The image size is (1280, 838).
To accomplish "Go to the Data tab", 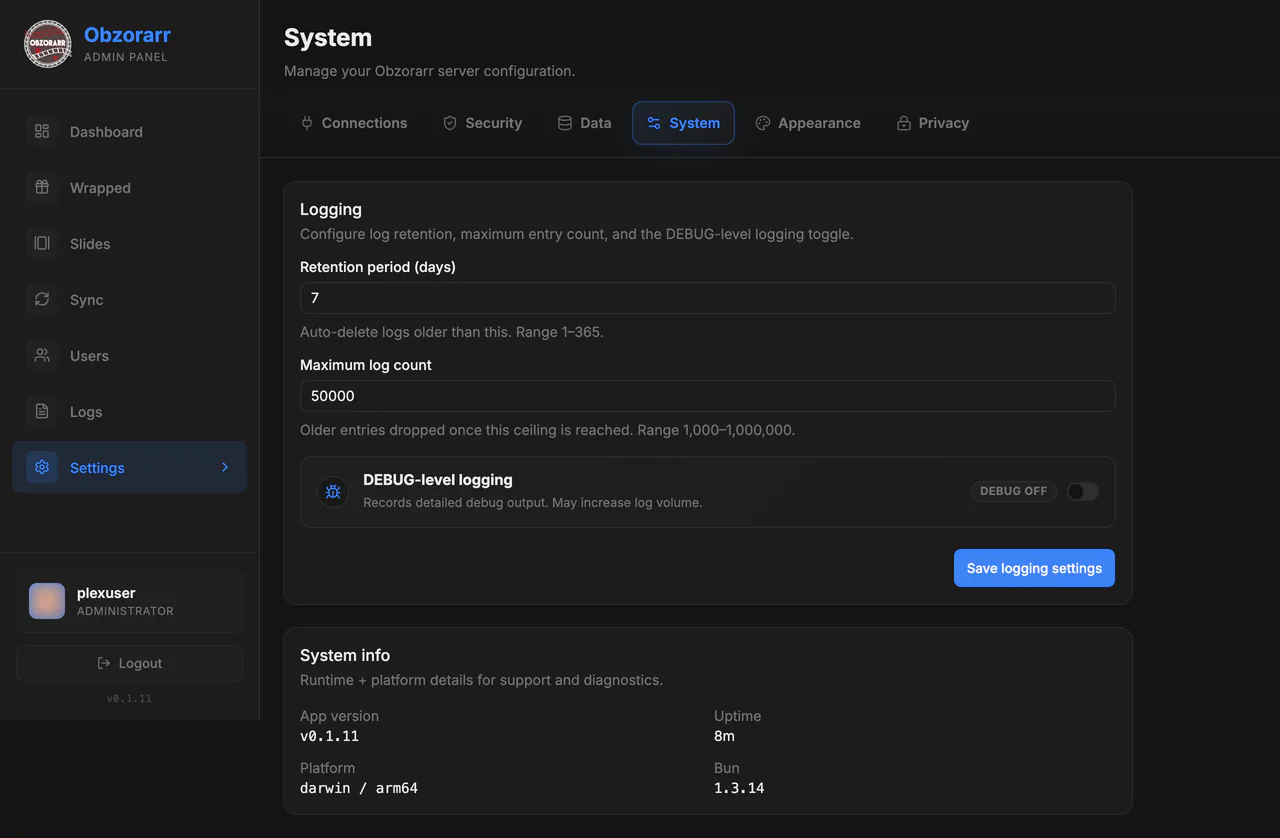I will click(584, 123).
